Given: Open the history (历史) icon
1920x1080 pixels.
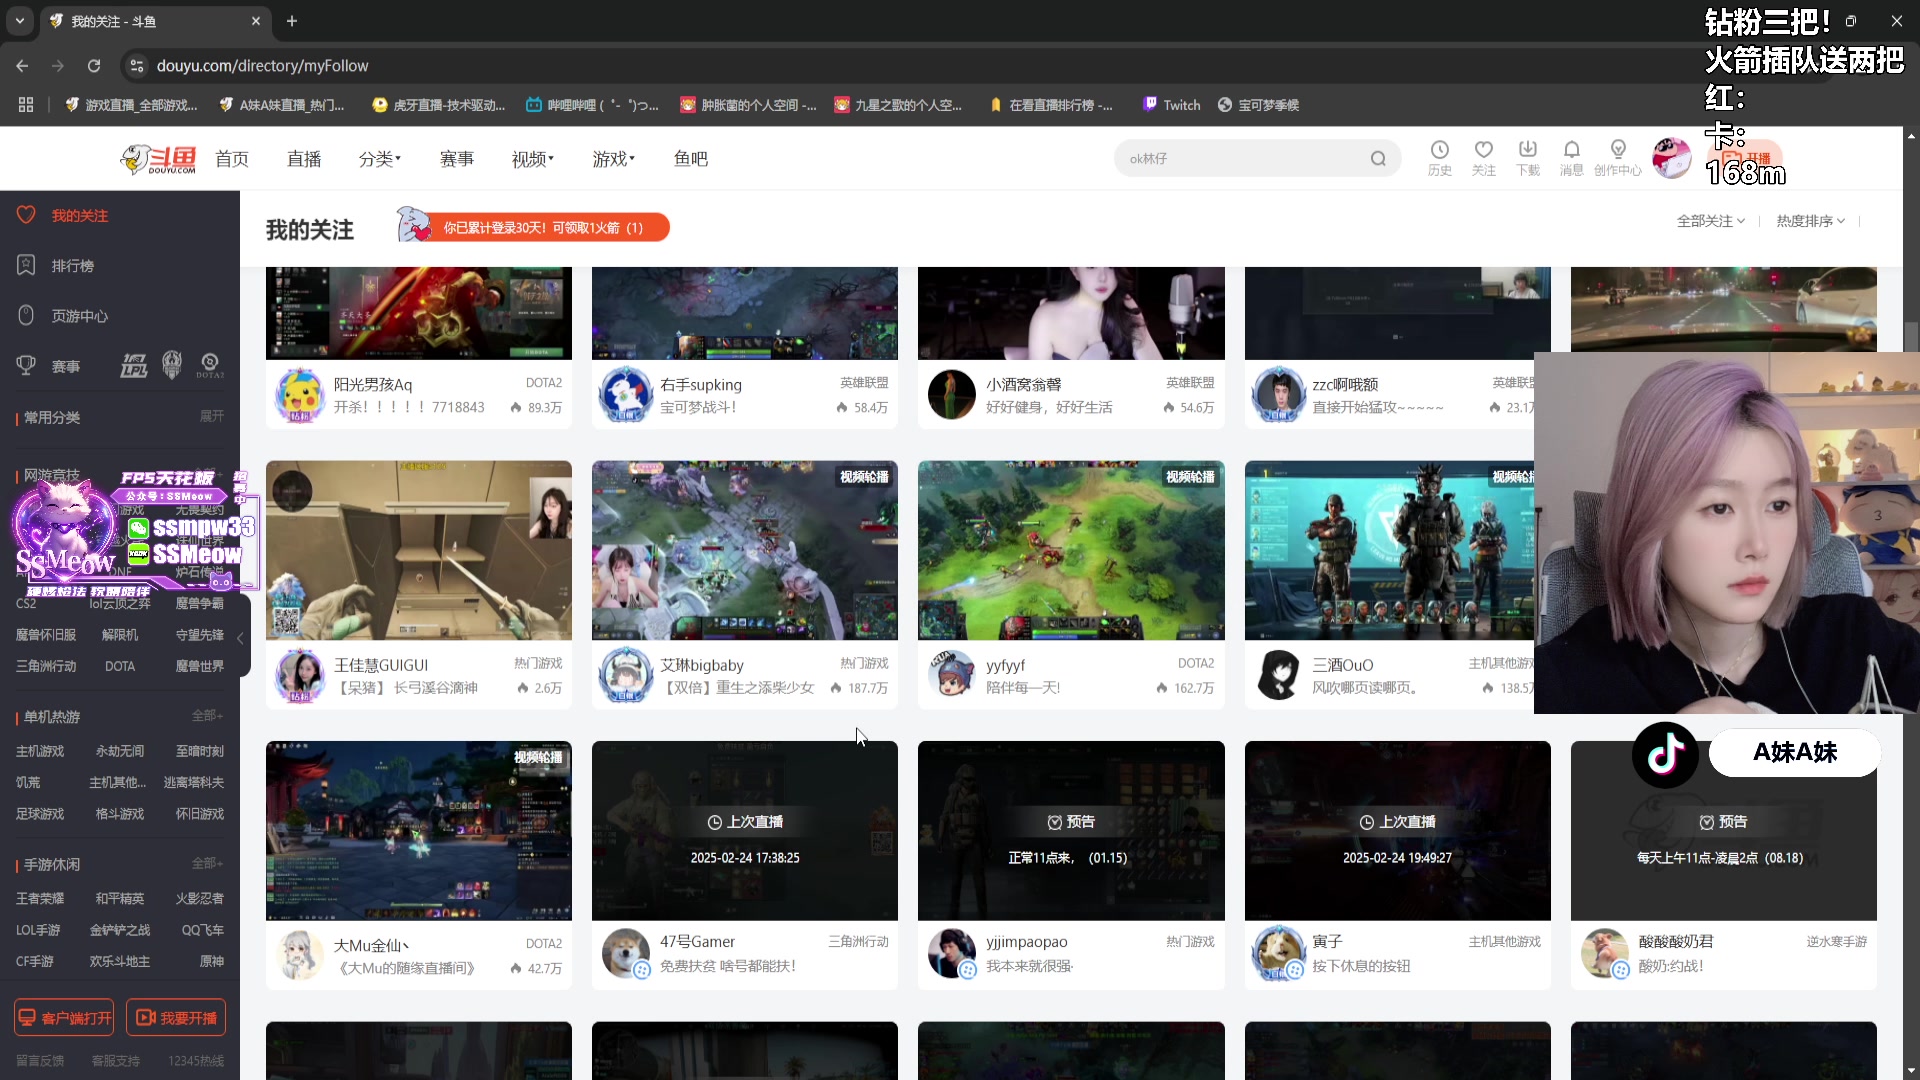Looking at the screenshot, I should (1440, 158).
